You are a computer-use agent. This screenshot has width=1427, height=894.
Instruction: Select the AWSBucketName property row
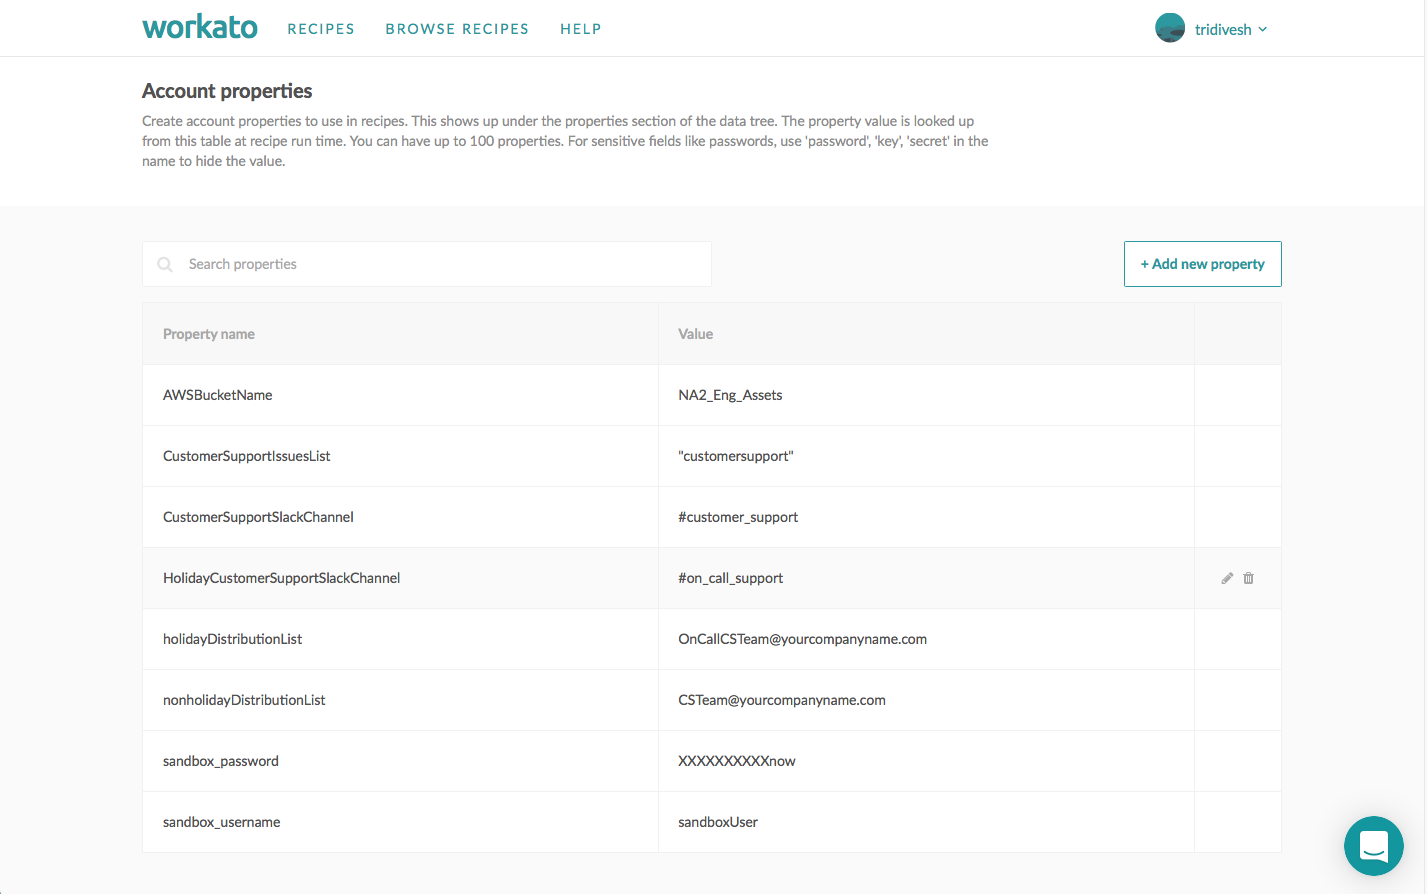(218, 395)
